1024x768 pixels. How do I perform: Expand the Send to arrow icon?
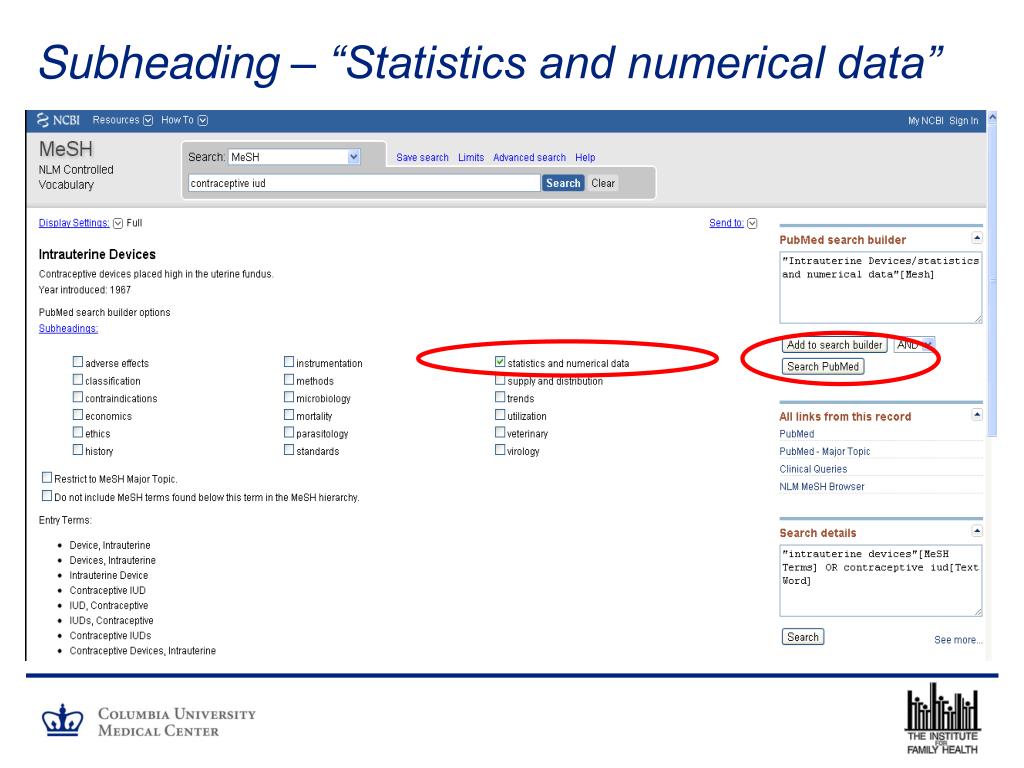click(752, 223)
